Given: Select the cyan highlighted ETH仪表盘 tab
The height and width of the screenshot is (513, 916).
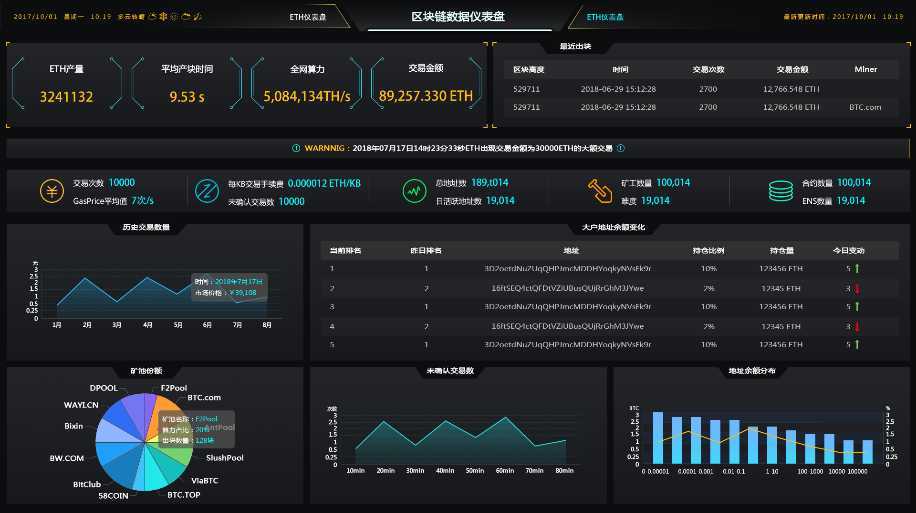Looking at the screenshot, I should point(605,17).
